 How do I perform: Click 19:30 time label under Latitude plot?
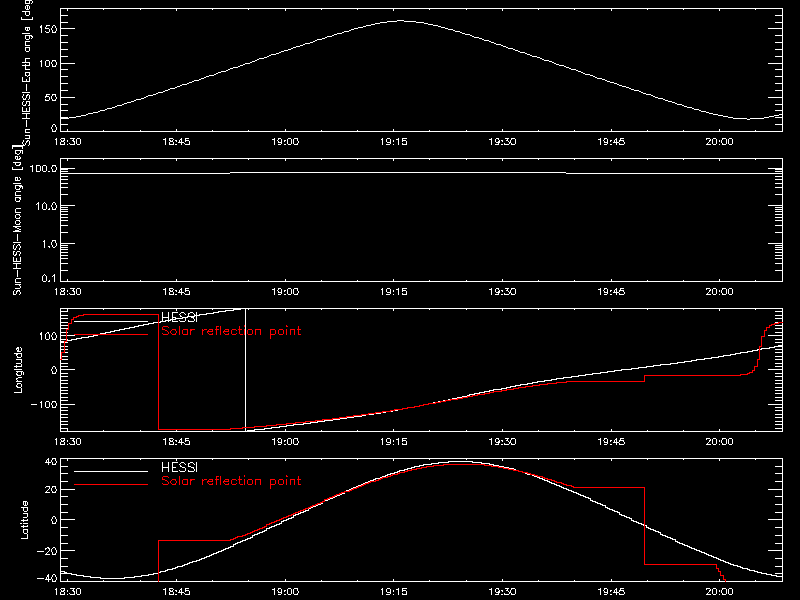click(502, 591)
